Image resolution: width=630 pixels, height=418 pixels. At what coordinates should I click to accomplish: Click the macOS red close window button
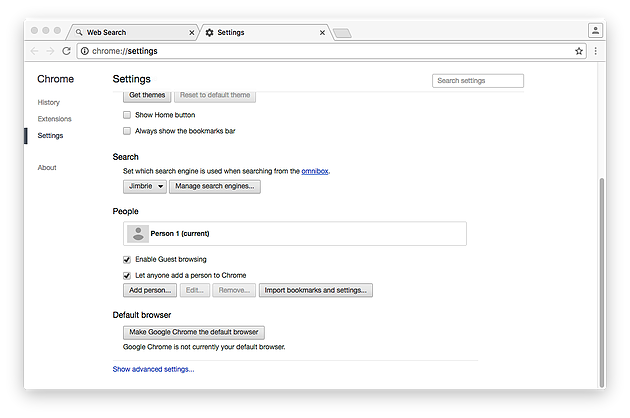click(35, 31)
